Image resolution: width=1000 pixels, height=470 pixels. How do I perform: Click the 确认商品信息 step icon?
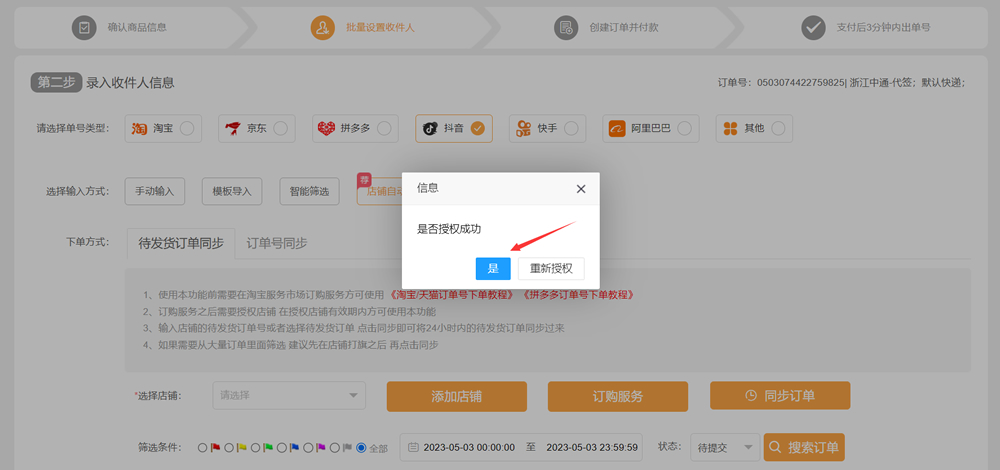pyautogui.click(x=84, y=27)
